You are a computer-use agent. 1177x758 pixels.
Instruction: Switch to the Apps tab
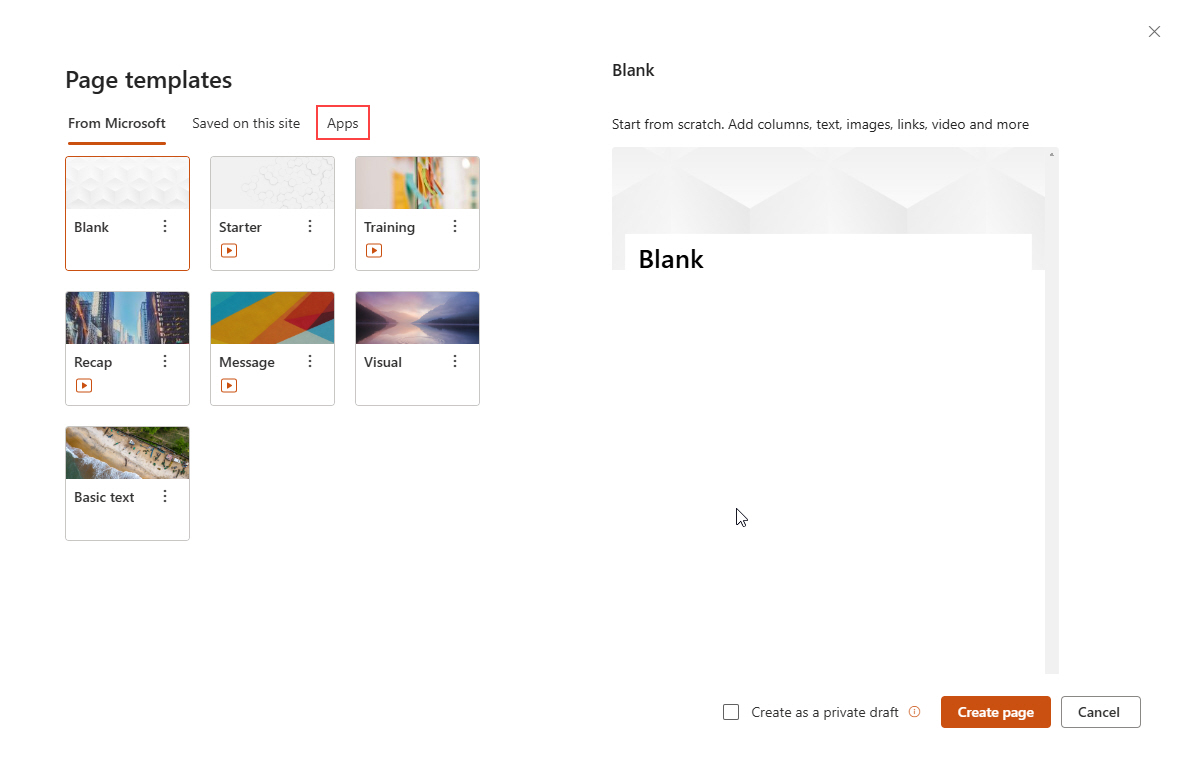[343, 123]
